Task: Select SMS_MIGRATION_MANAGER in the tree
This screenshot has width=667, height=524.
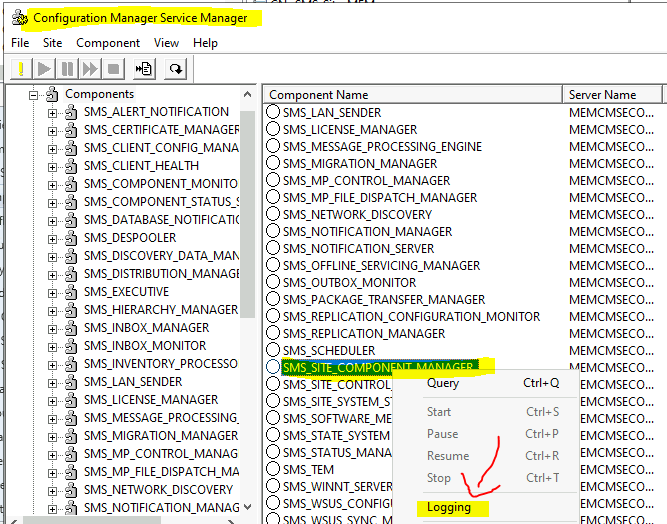Action: [x=160, y=436]
